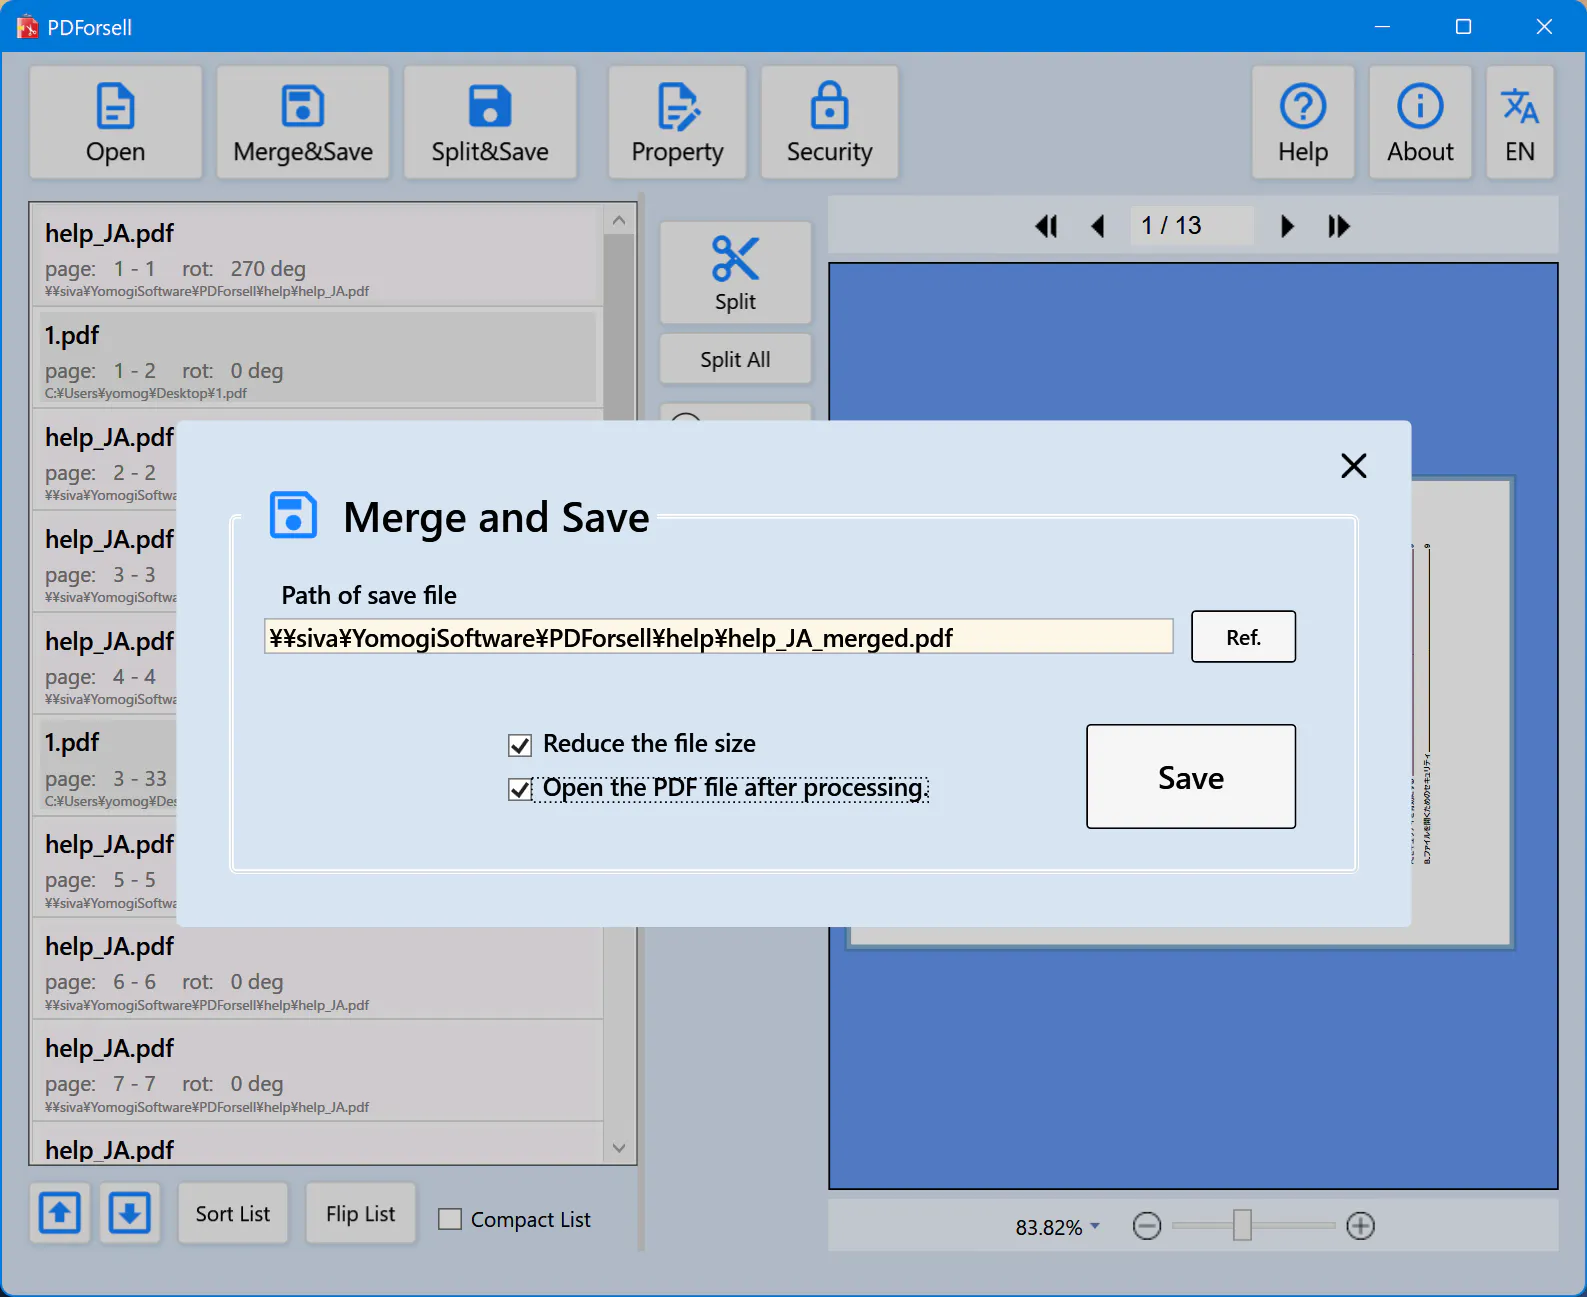Disable Open the PDF file after processing
The image size is (1587, 1297).
pos(520,789)
